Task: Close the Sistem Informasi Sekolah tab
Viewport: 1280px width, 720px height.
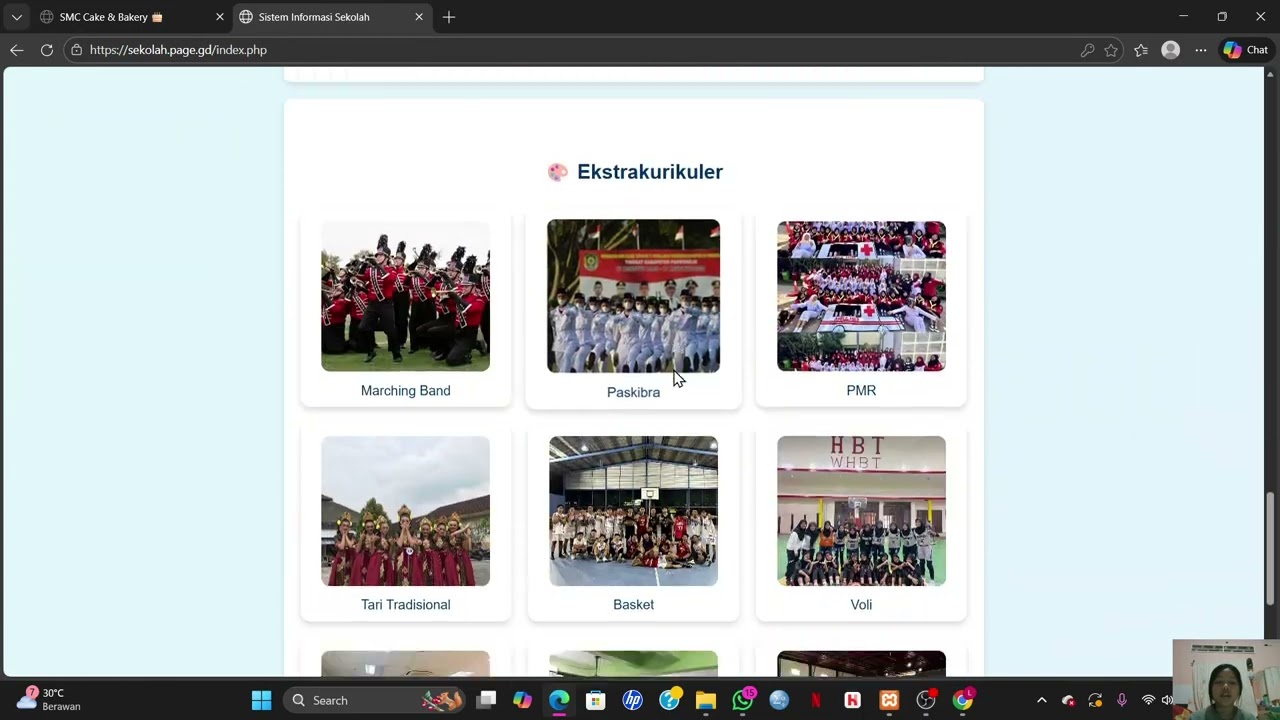Action: coord(419,17)
